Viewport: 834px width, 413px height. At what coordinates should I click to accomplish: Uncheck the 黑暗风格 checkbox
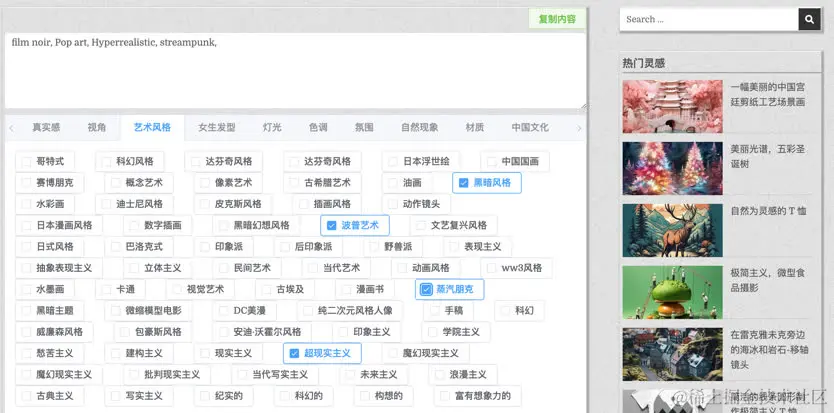click(x=463, y=183)
